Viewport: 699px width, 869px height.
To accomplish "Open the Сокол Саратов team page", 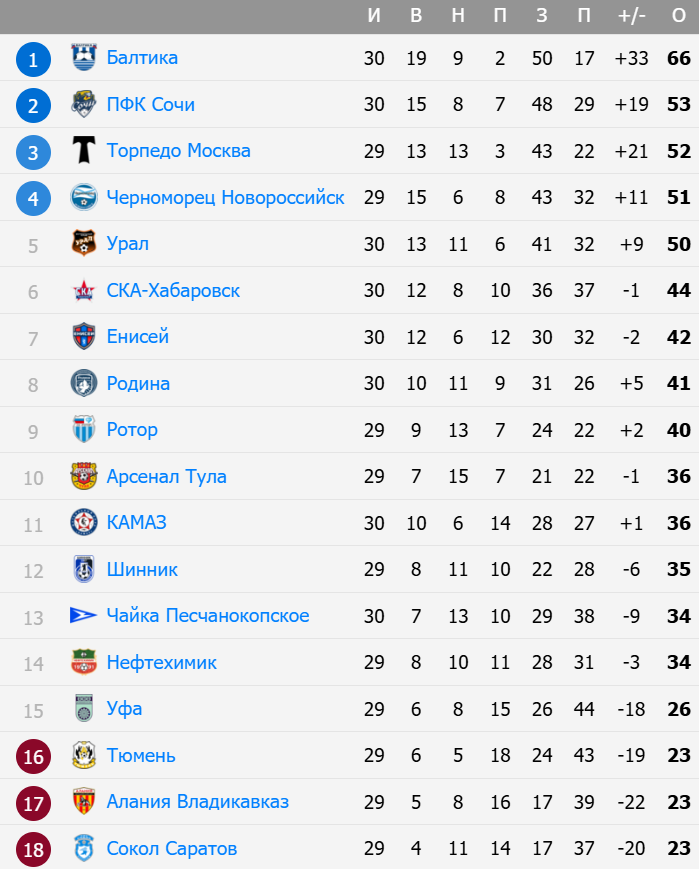I will (x=171, y=848).
